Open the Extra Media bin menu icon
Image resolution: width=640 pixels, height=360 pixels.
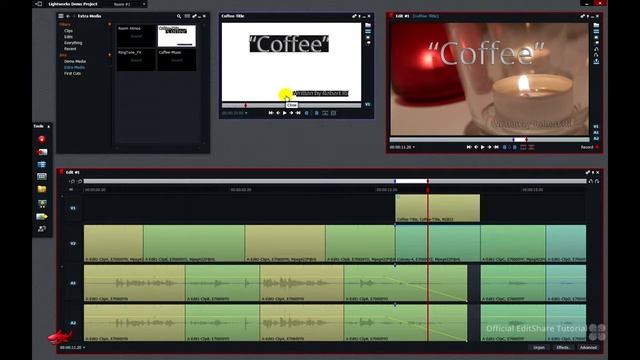[61, 16]
